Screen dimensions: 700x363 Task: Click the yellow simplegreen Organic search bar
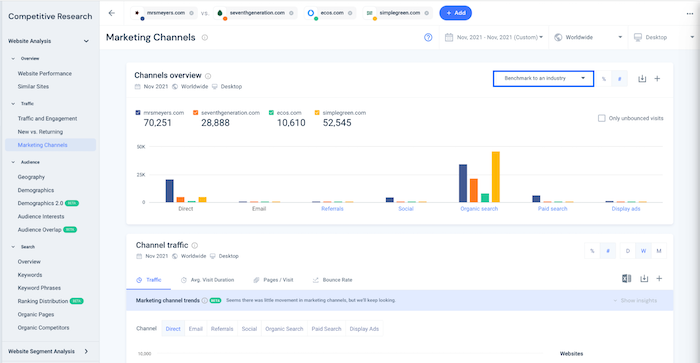pyautogui.click(x=496, y=177)
